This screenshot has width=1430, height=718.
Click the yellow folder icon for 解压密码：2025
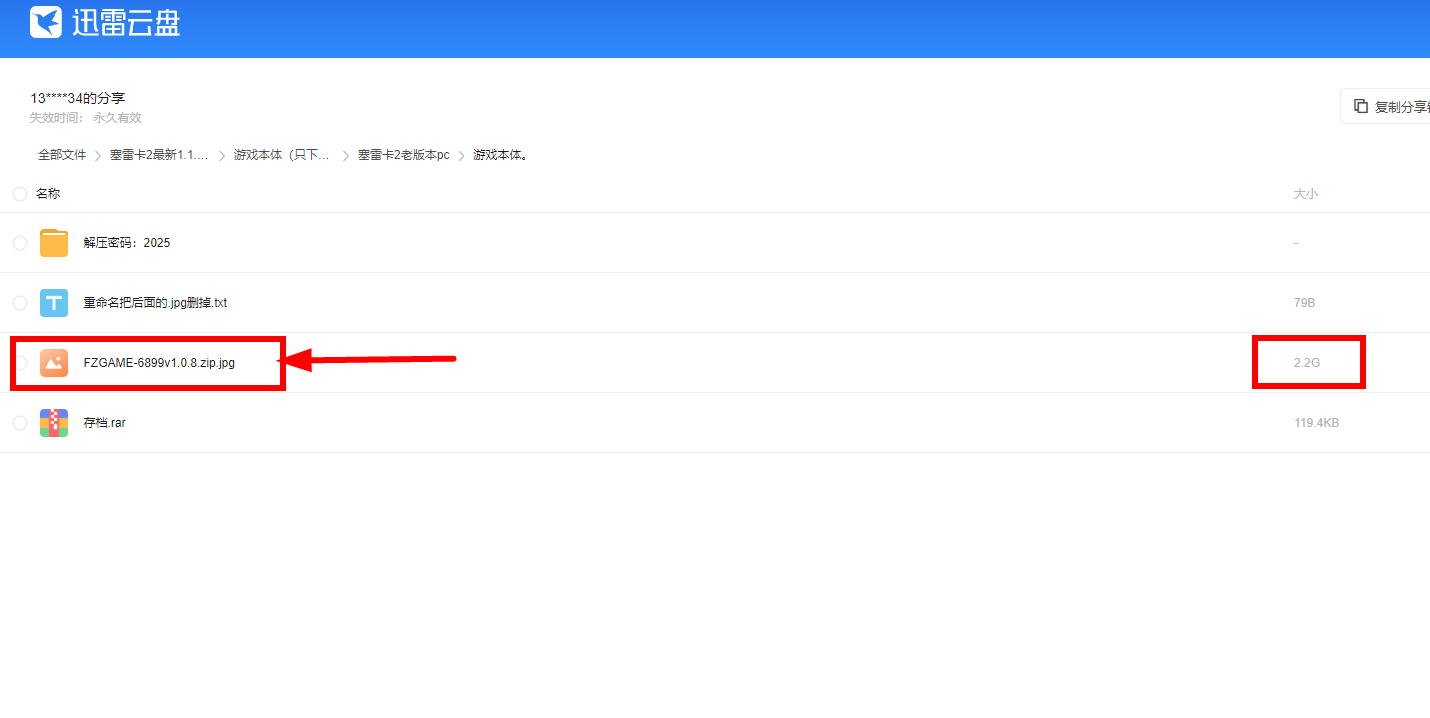point(54,243)
